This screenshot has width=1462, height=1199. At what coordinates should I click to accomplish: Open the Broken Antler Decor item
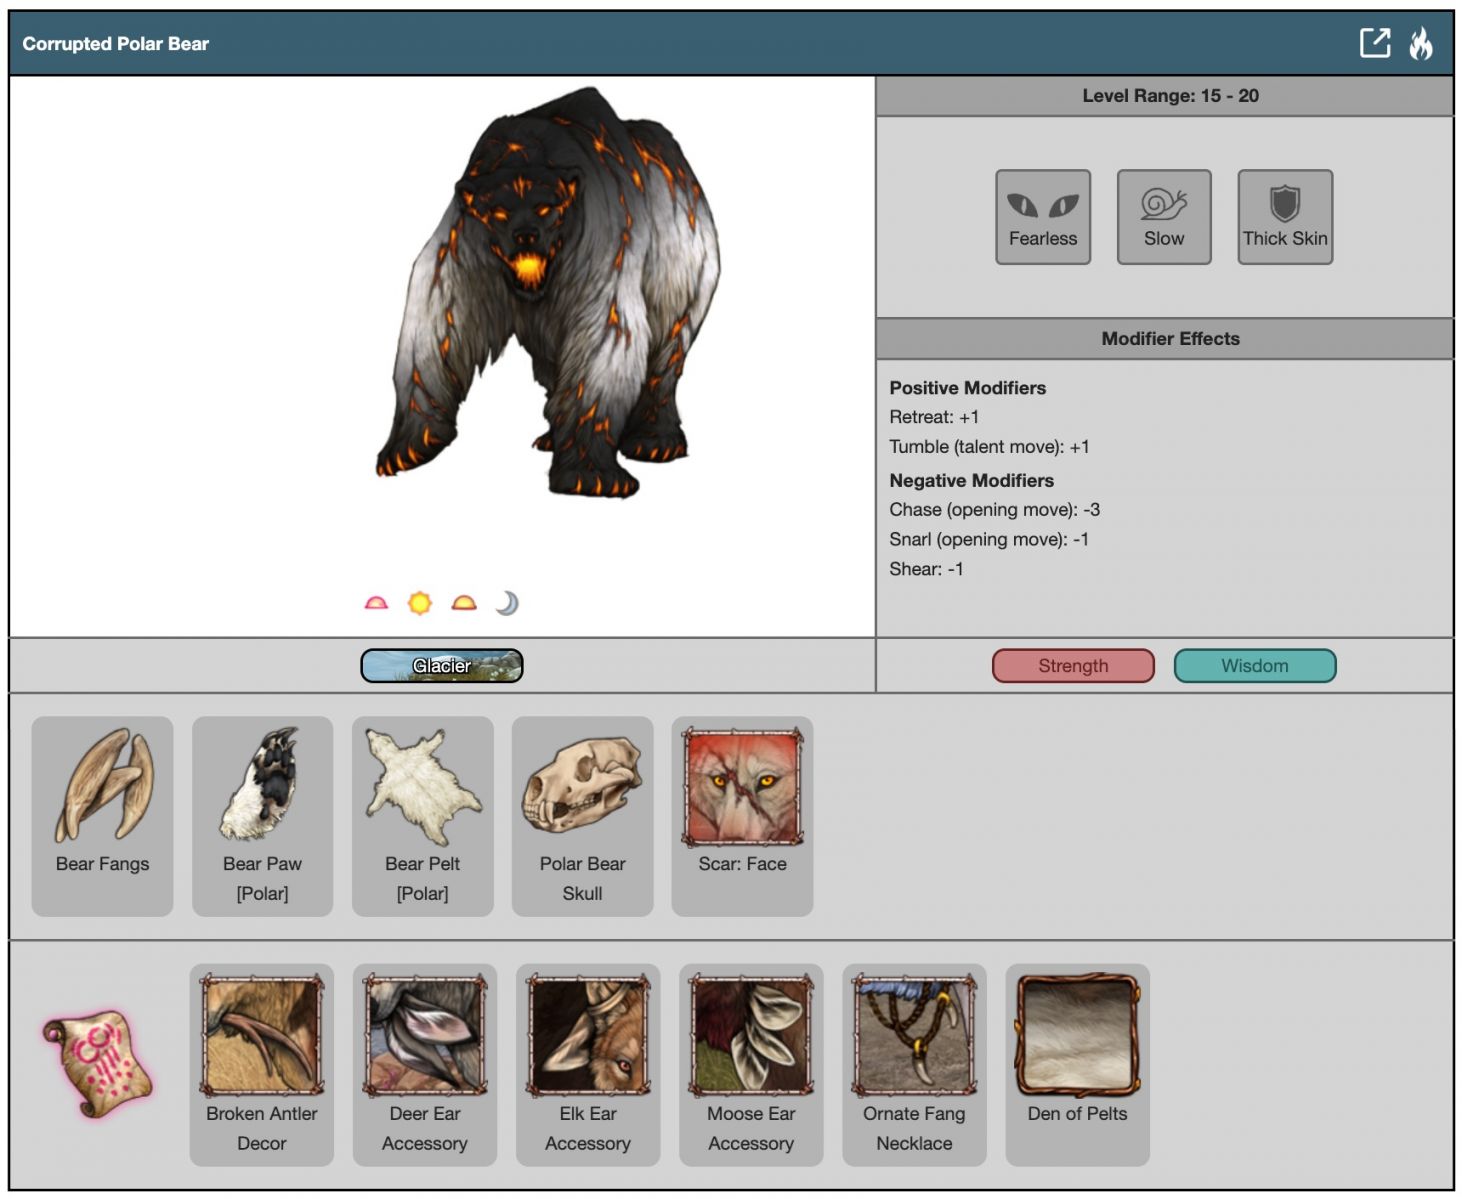(261, 1063)
